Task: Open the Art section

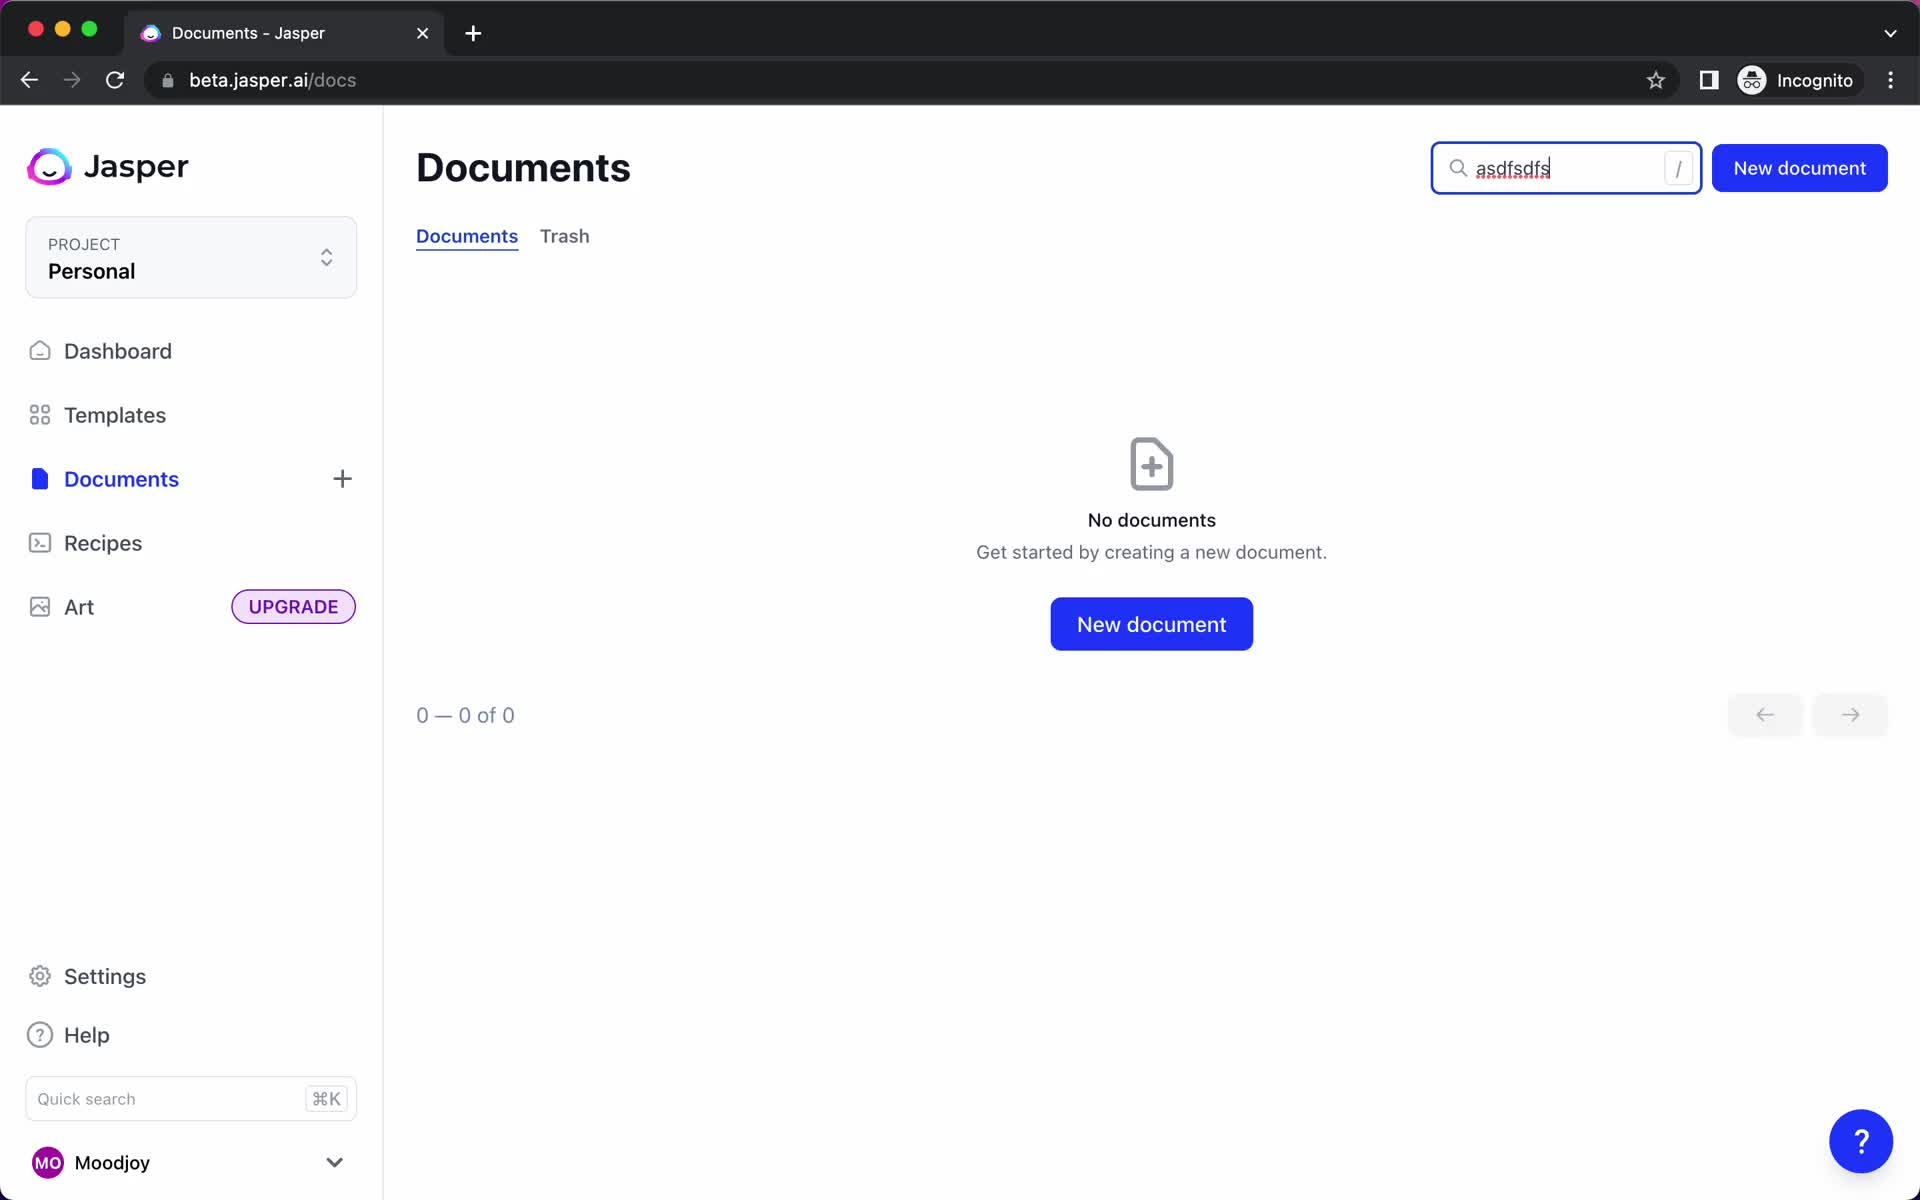Action: pos(79,606)
